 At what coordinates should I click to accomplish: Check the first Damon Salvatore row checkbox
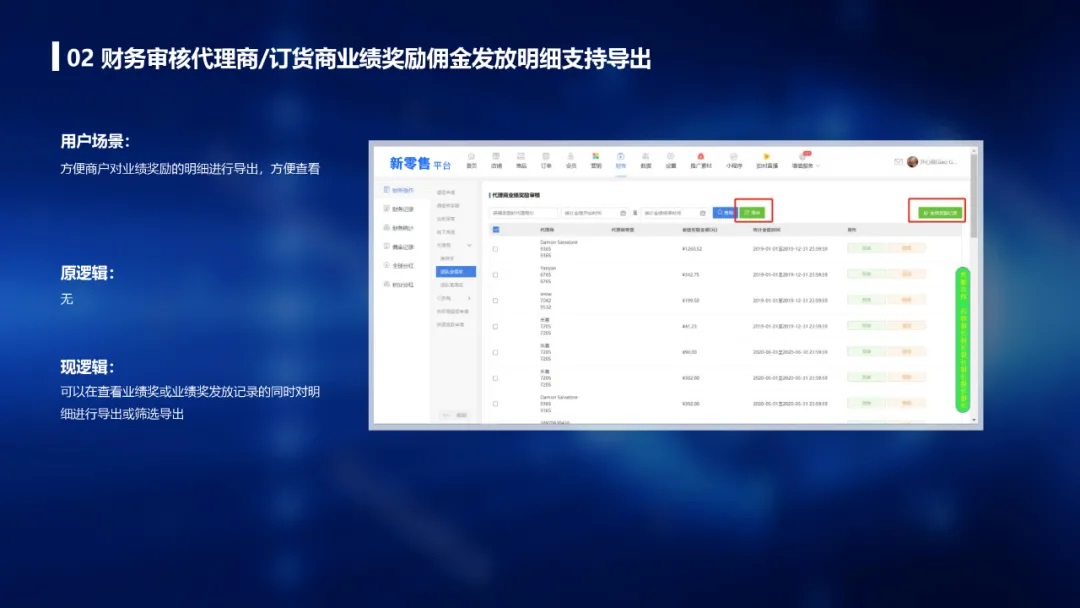496,248
